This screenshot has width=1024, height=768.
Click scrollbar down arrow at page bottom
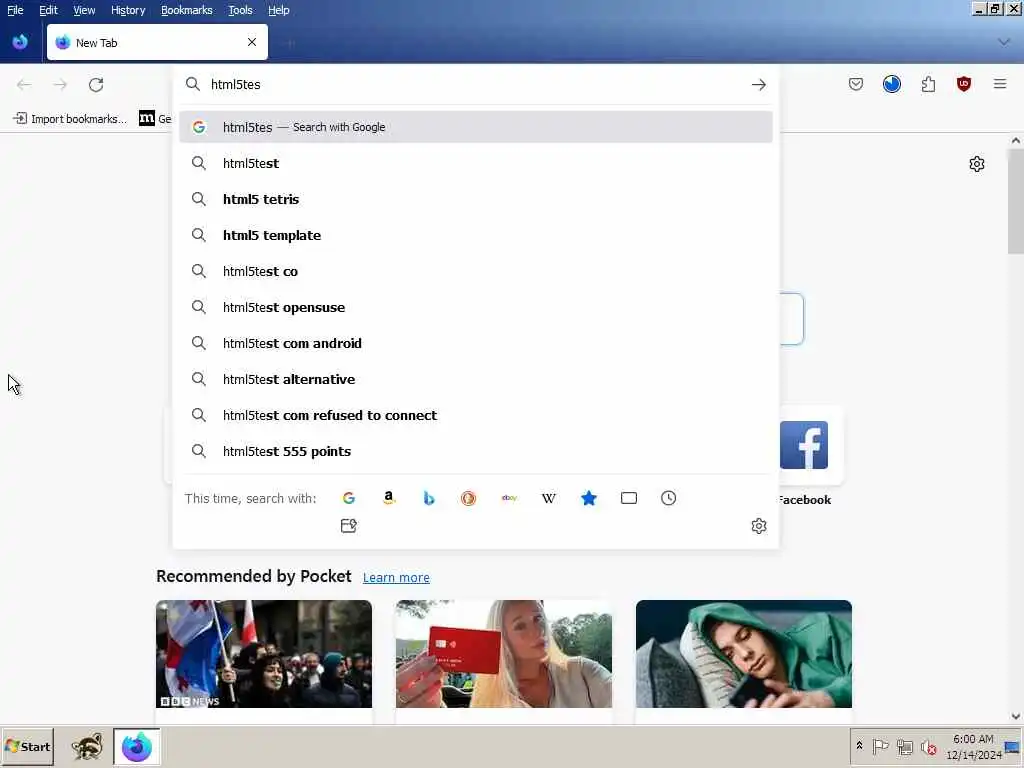click(1016, 716)
